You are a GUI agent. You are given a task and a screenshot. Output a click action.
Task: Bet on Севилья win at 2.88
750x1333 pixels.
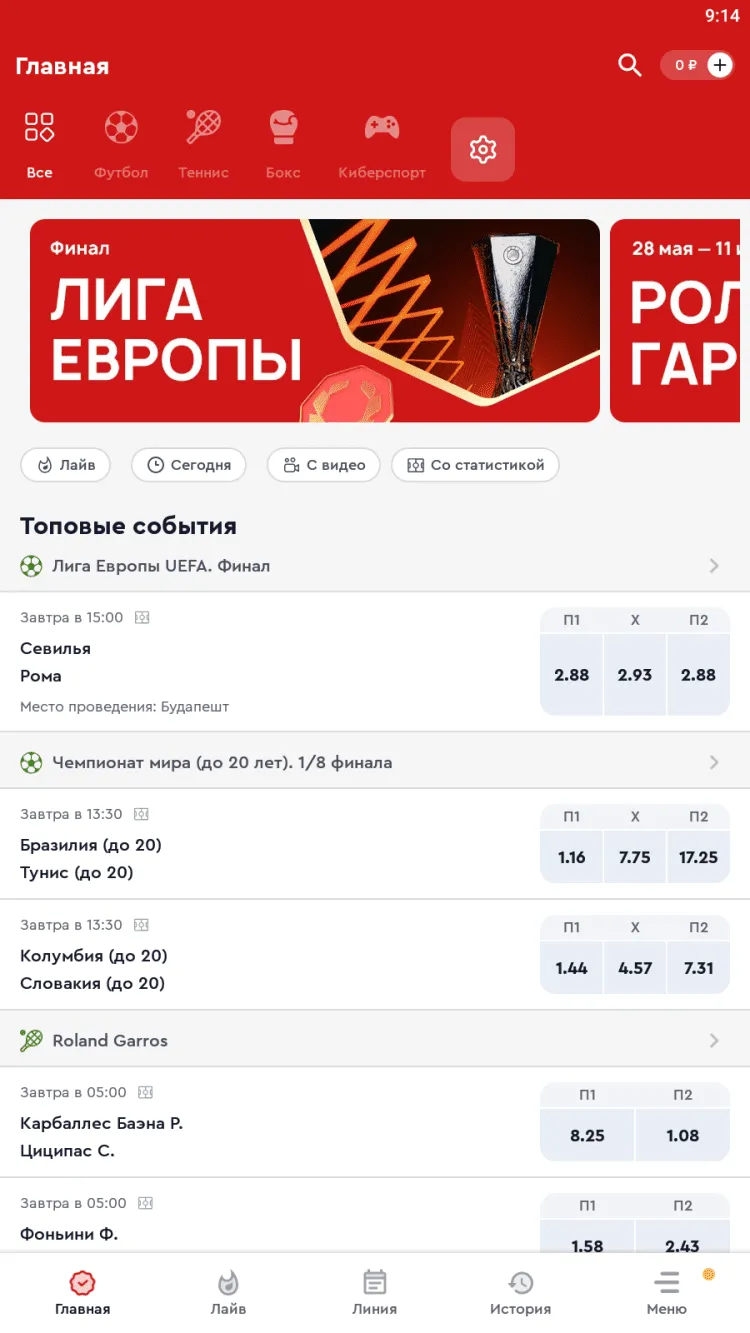572,675
